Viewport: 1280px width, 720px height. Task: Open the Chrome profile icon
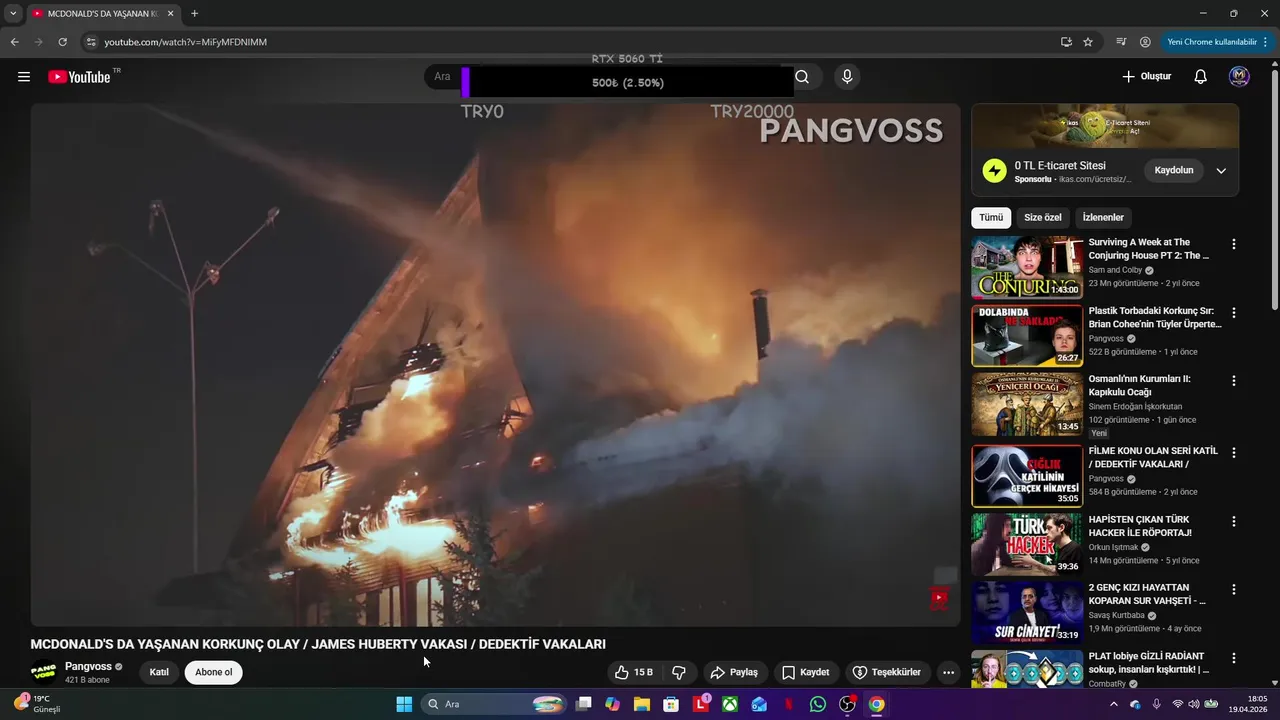[1145, 42]
